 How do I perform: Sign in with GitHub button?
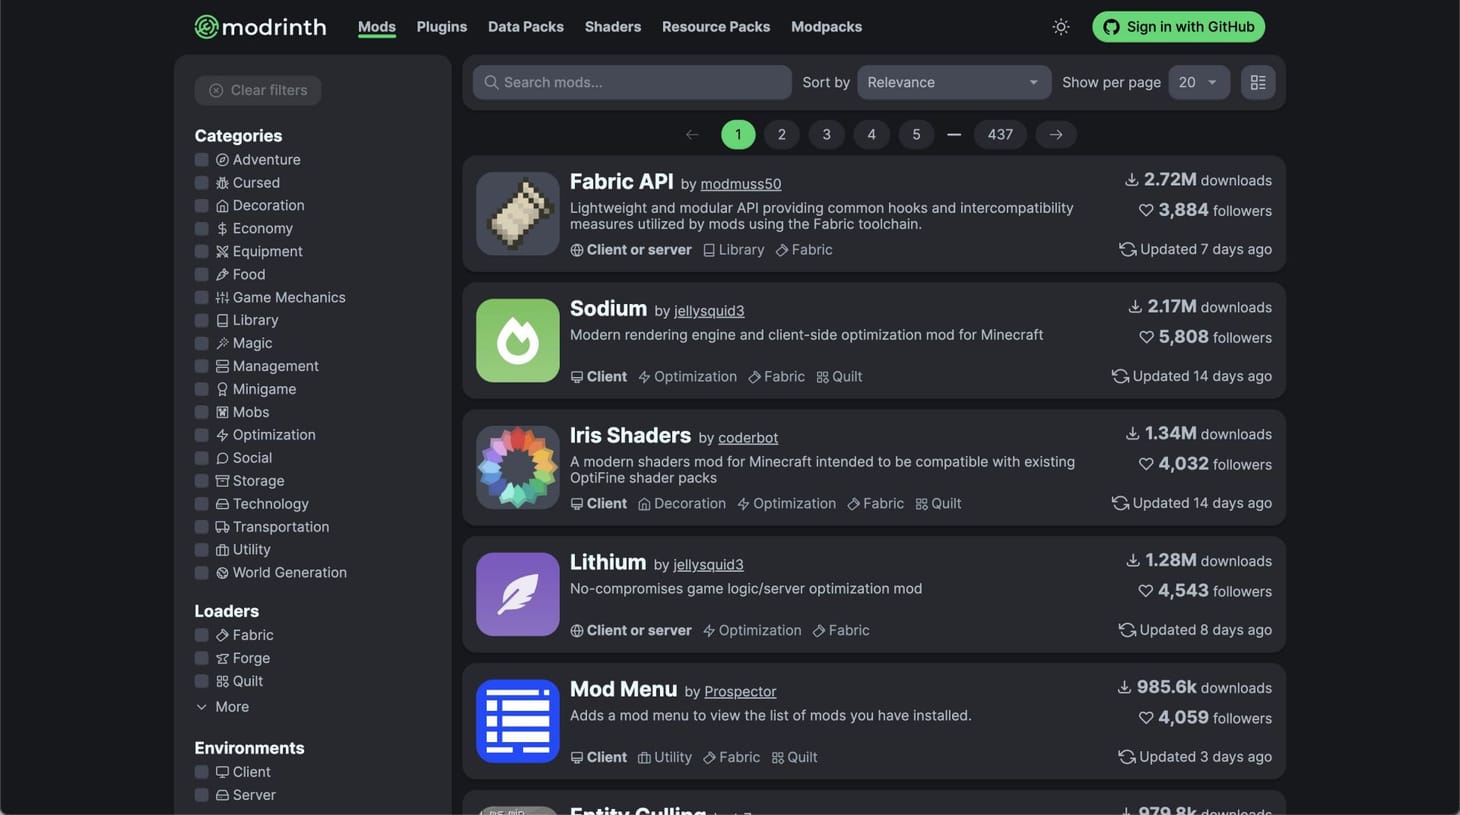click(1178, 27)
